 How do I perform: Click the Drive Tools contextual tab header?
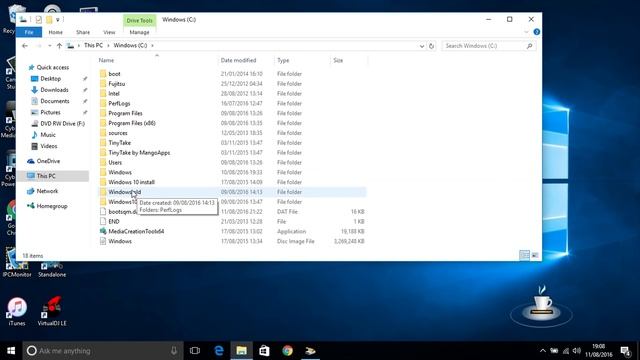point(139,20)
